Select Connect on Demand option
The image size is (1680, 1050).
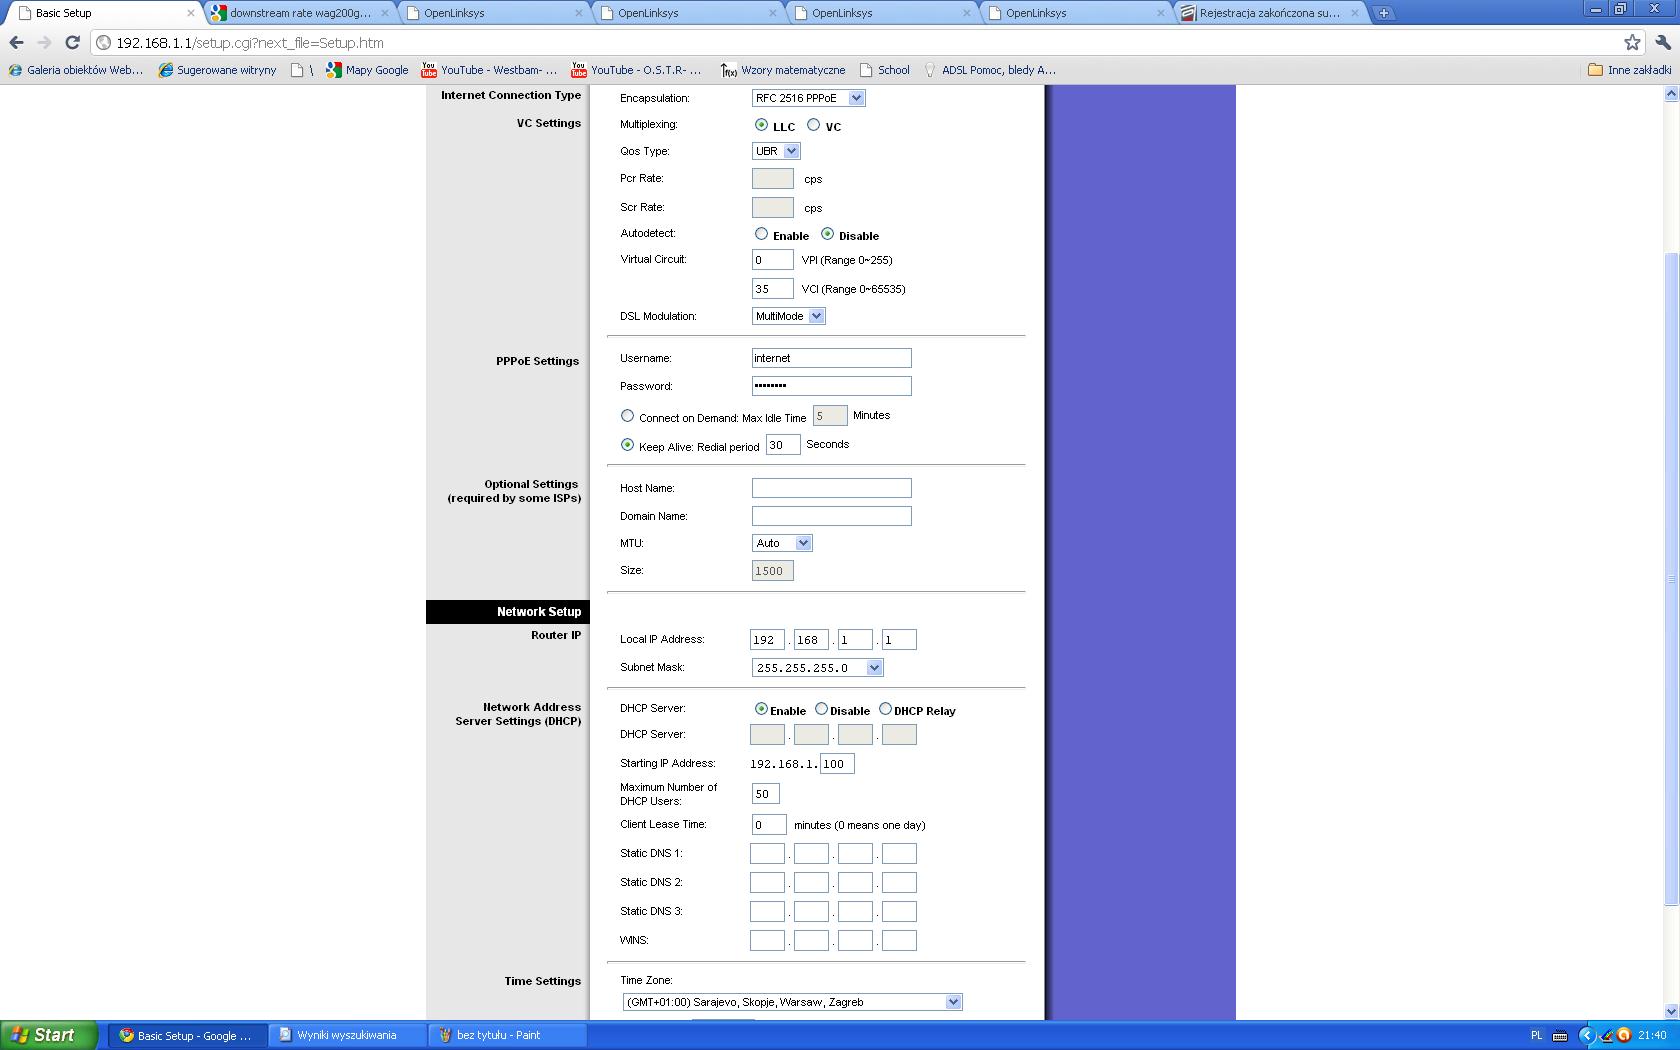coord(628,416)
